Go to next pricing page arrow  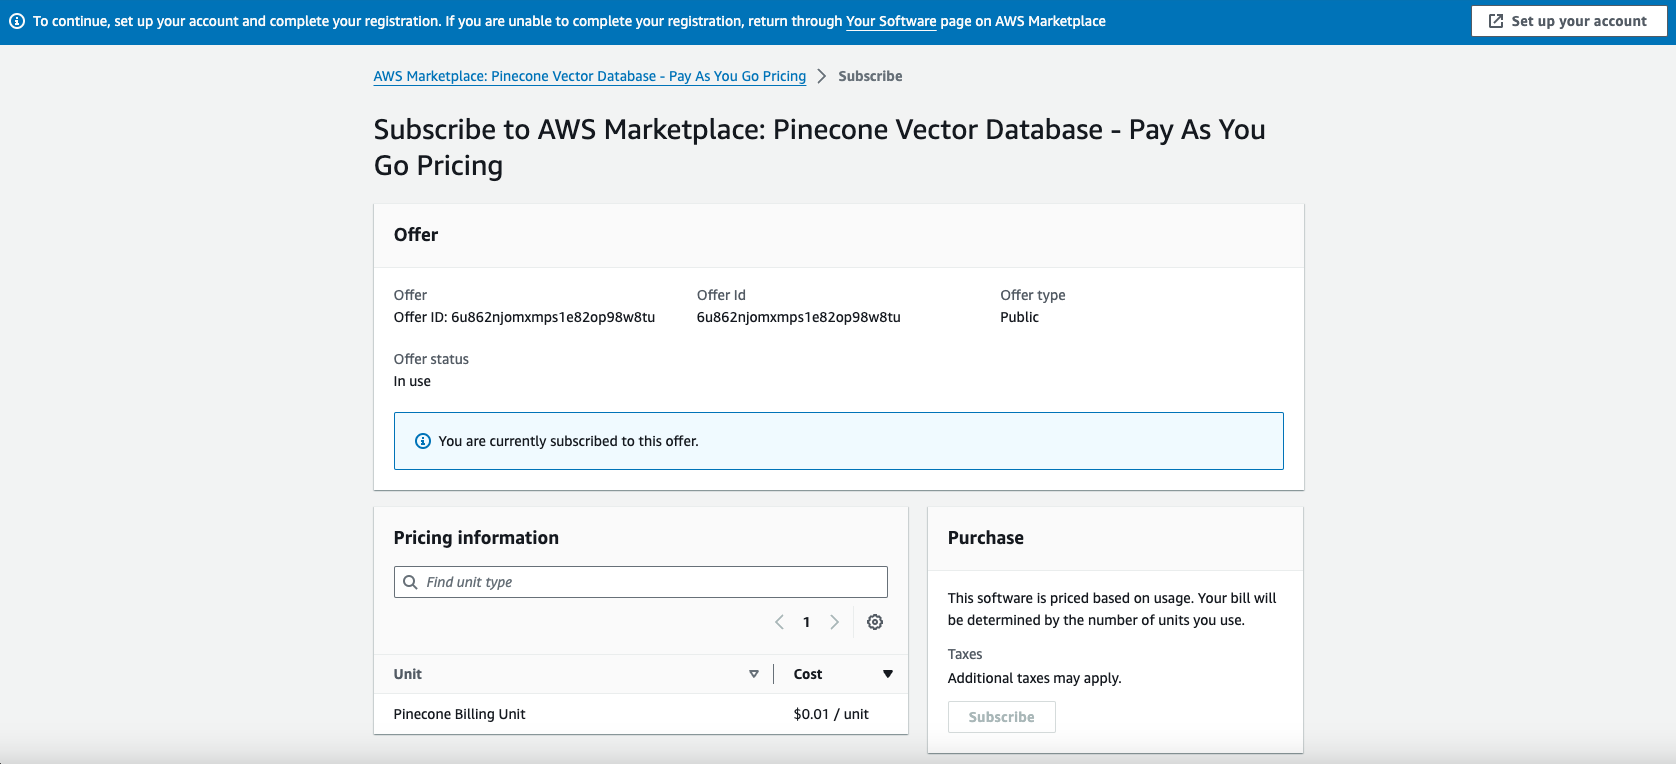pyautogui.click(x=834, y=622)
